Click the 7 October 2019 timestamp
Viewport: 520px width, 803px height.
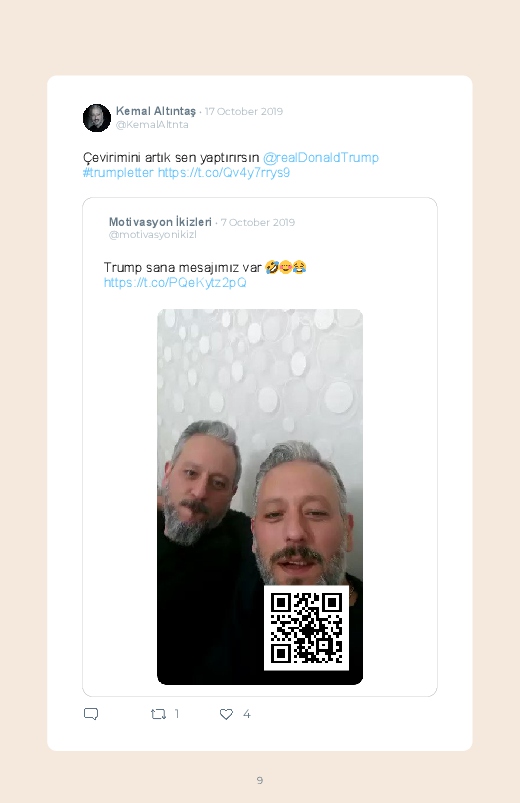tap(258, 223)
